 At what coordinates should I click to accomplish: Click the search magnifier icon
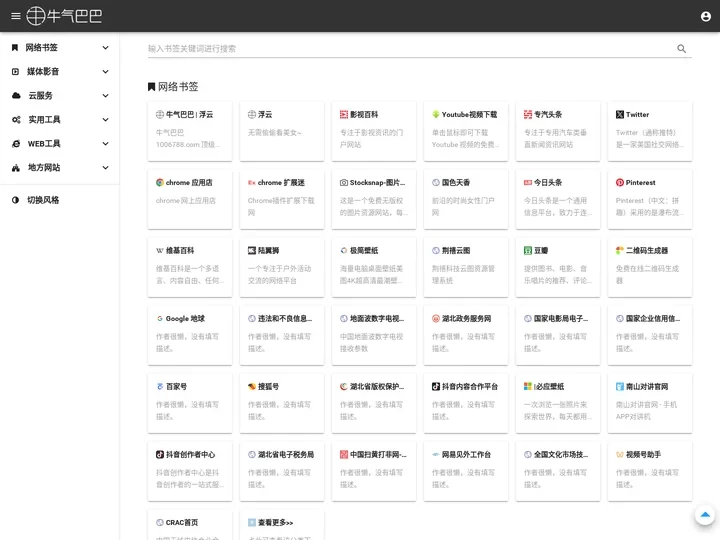(x=681, y=49)
